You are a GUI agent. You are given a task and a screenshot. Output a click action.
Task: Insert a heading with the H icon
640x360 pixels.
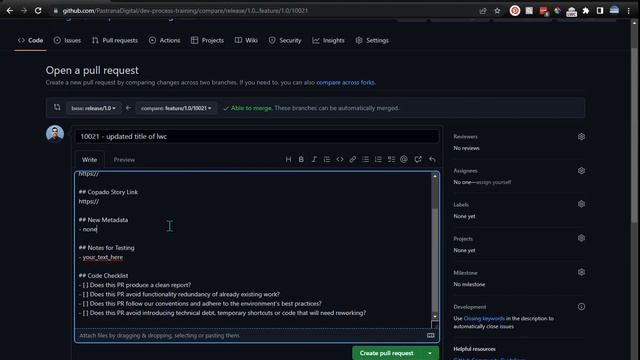pyautogui.click(x=288, y=159)
